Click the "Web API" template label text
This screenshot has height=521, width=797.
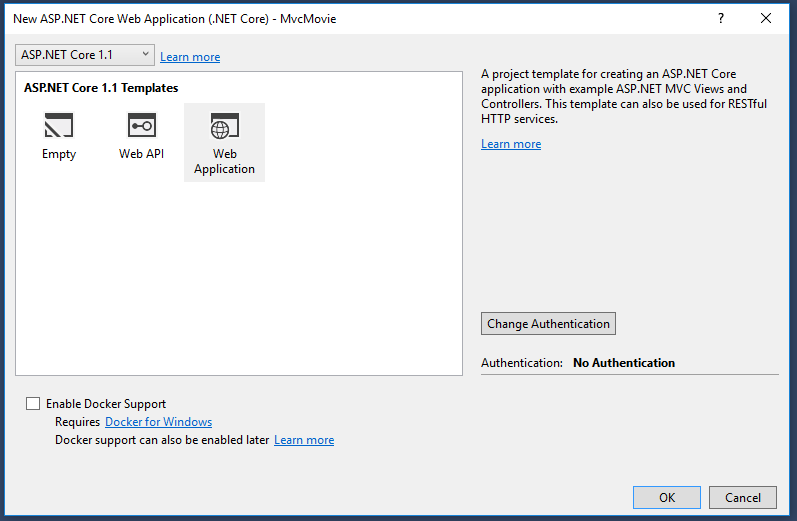click(x=141, y=154)
